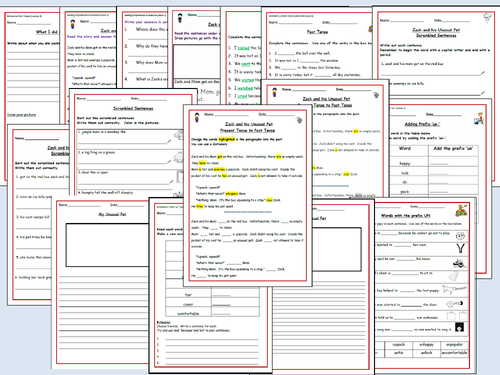Click 'Present Tense to Past Tense' title on center sheet

[x=248, y=130]
